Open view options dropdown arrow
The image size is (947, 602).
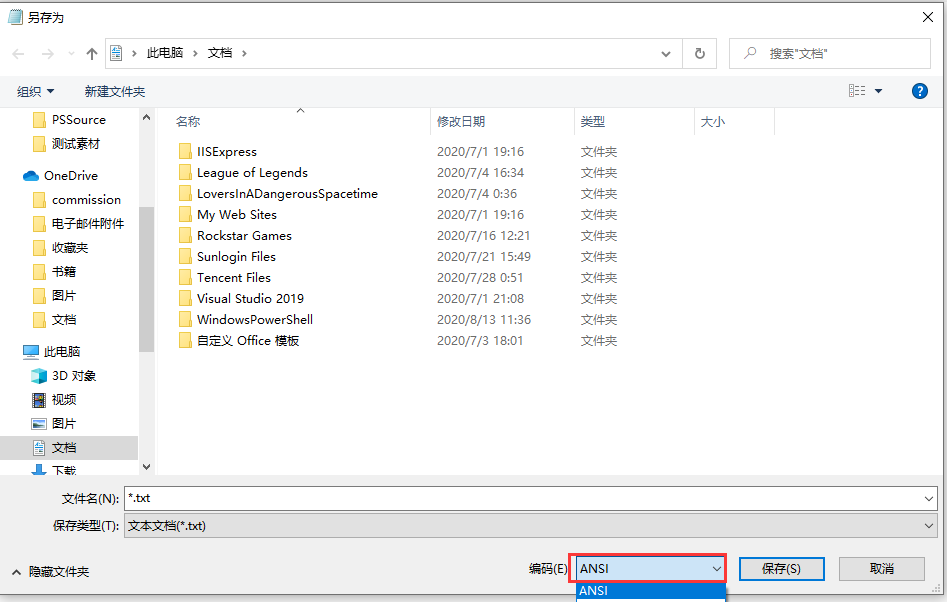point(878,91)
